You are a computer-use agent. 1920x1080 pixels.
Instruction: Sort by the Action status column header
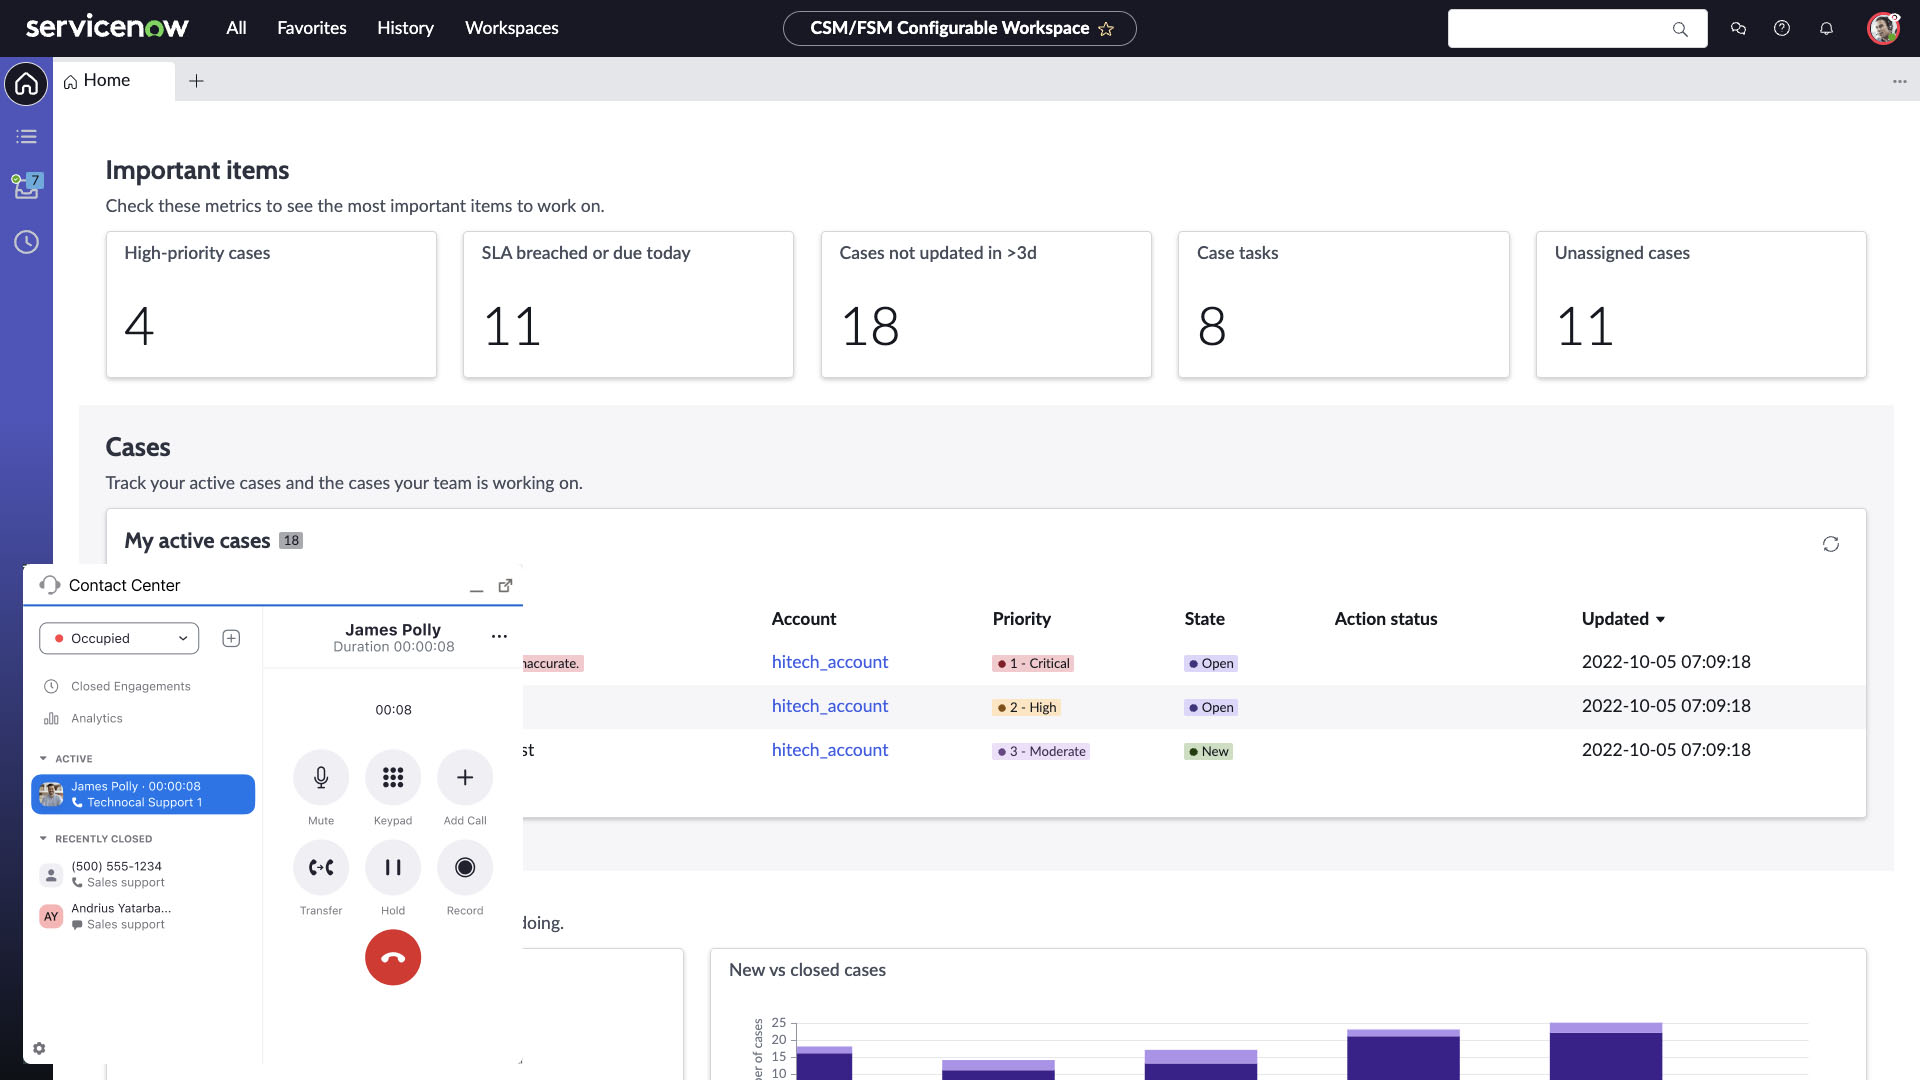pos(1385,619)
